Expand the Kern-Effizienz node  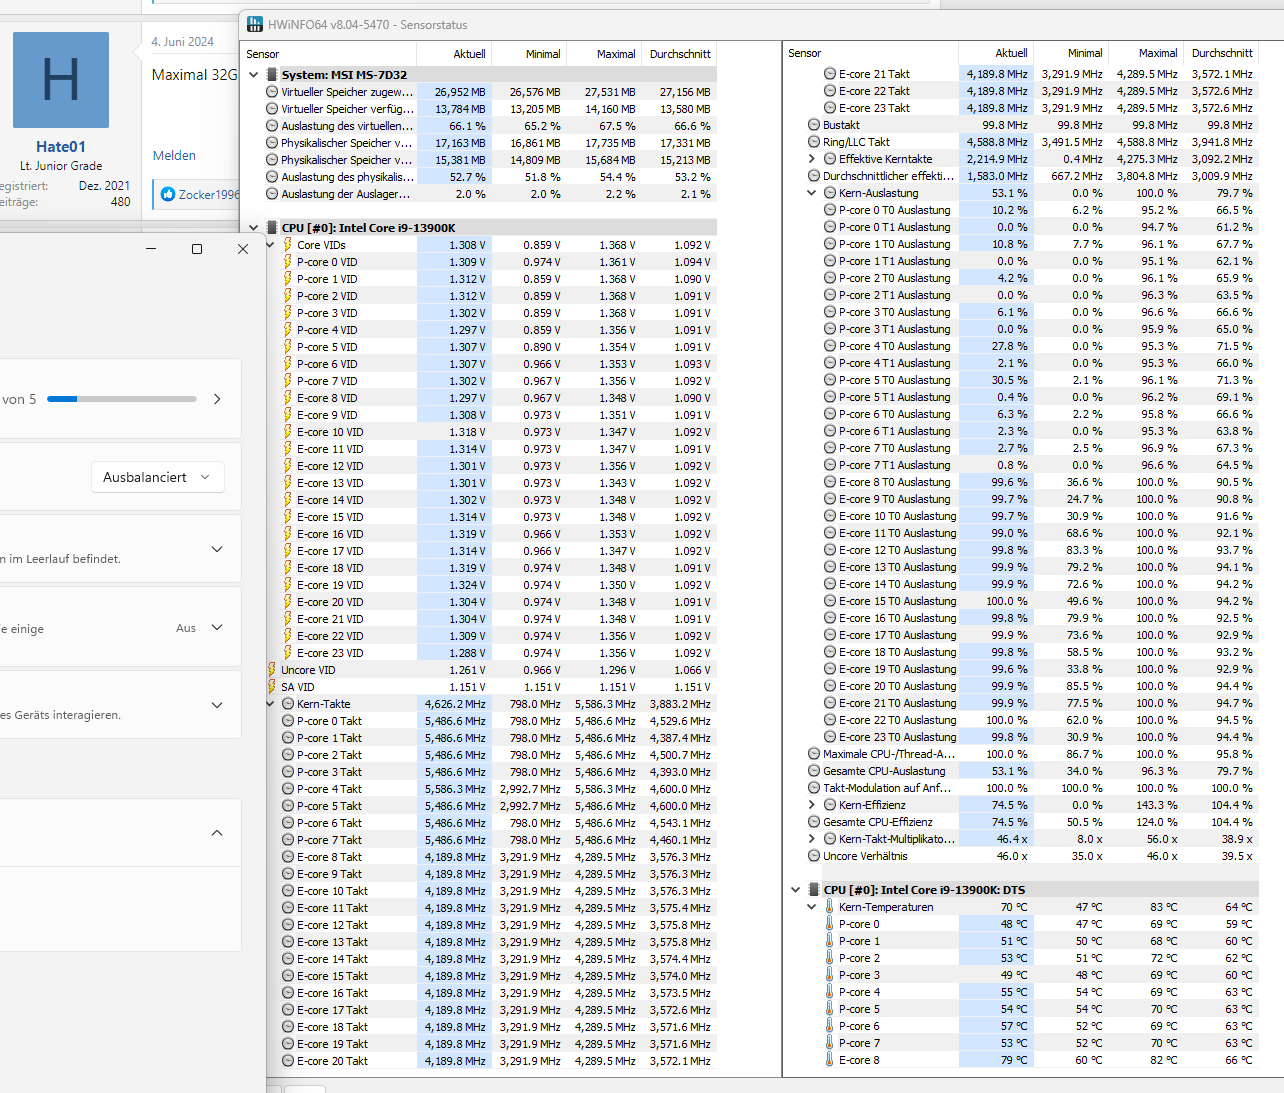tap(812, 804)
